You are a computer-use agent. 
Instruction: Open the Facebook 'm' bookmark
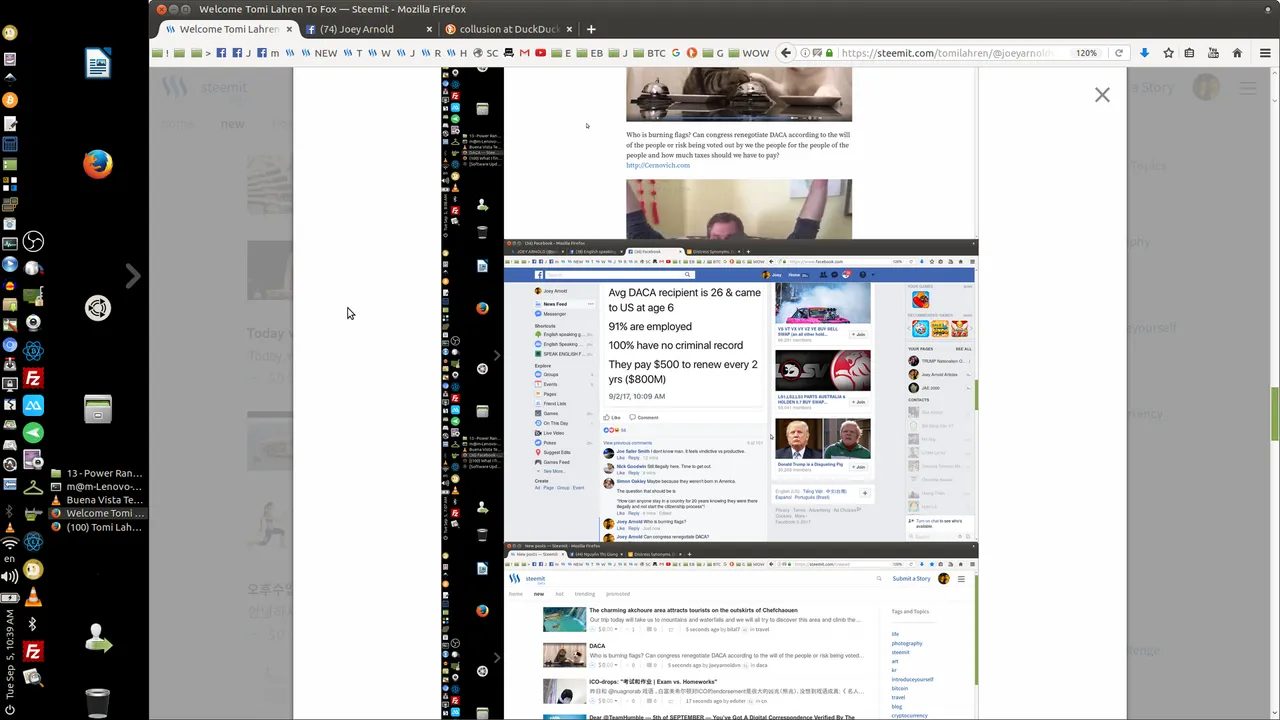(x=267, y=53)
